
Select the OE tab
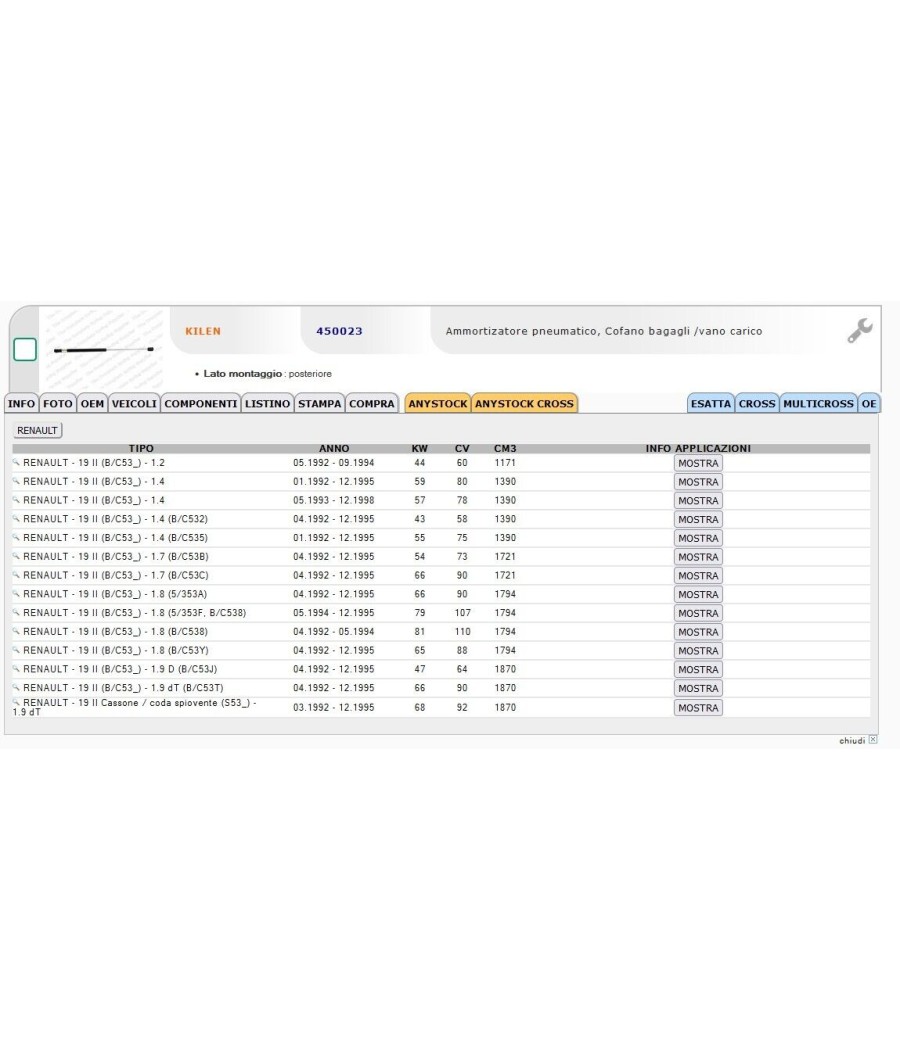869,403
